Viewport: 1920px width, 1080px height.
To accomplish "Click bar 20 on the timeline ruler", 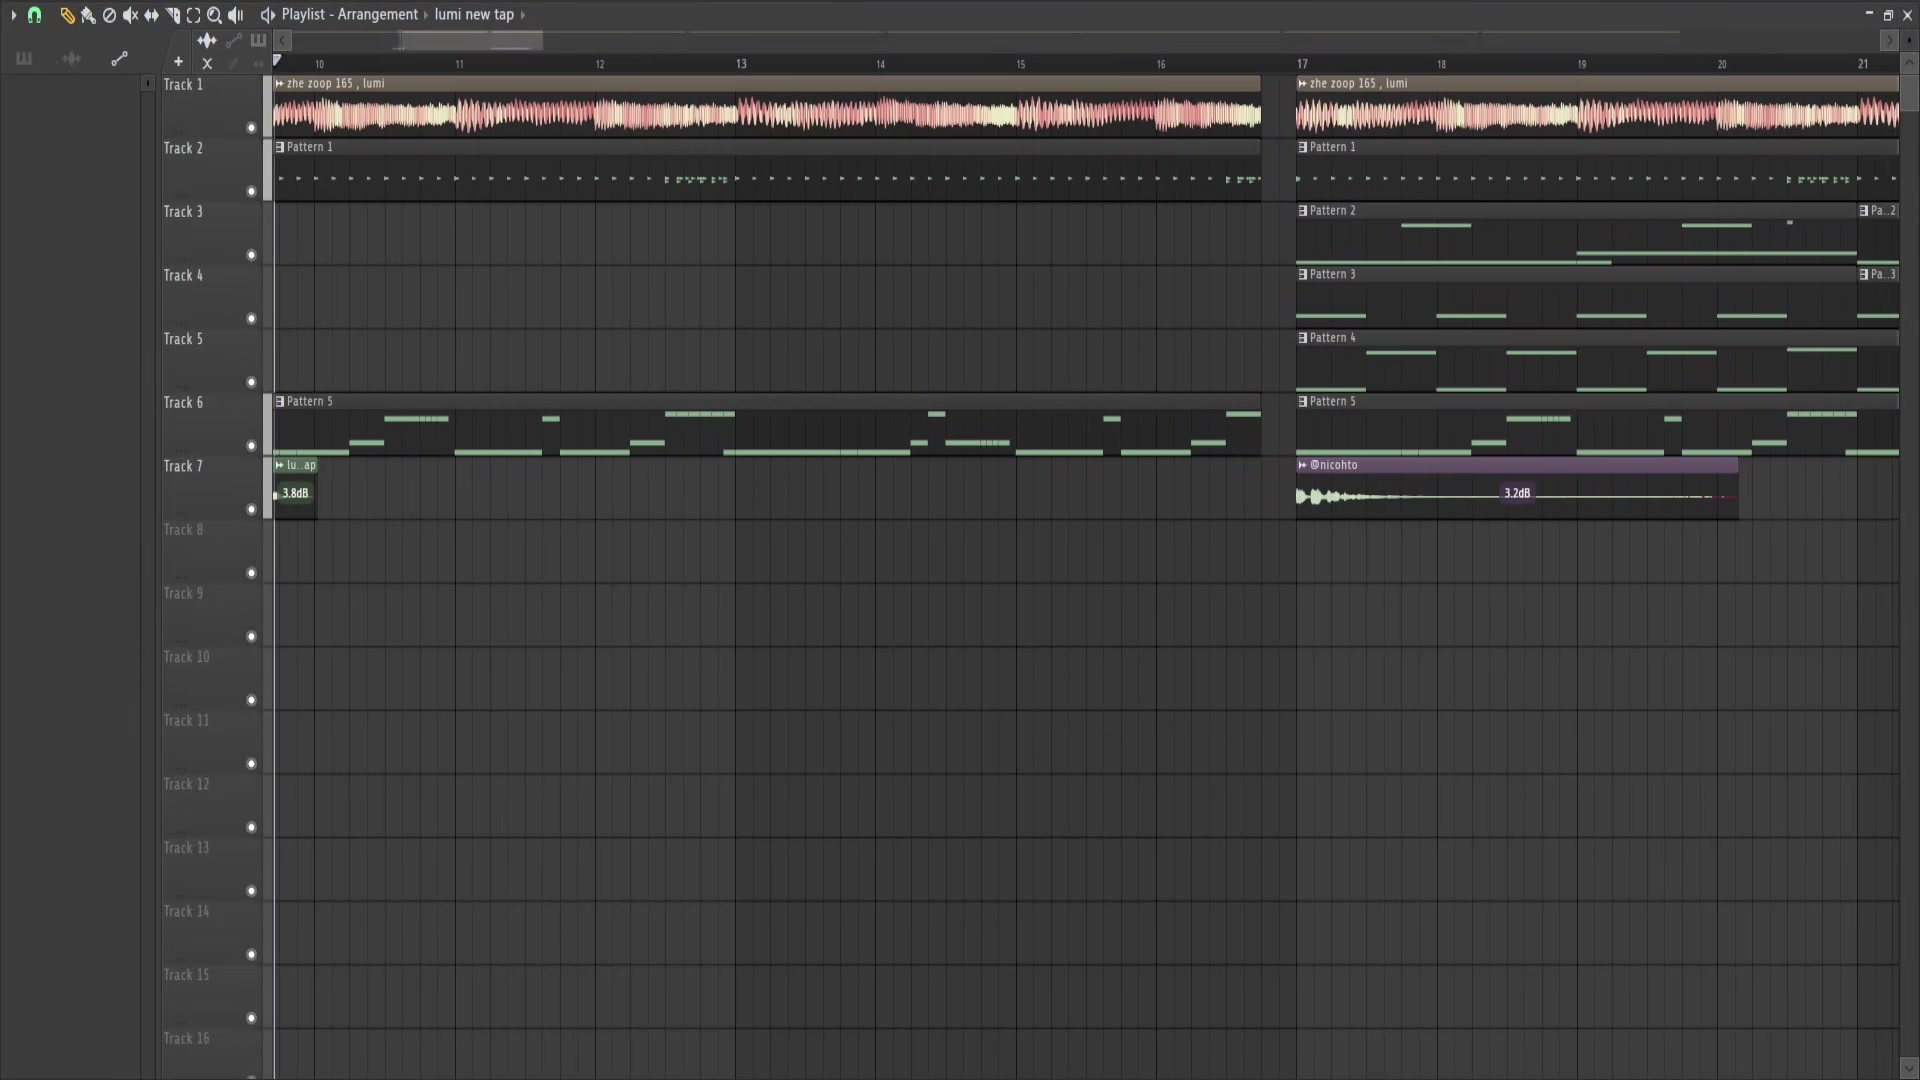I will tap(1722, 64).
